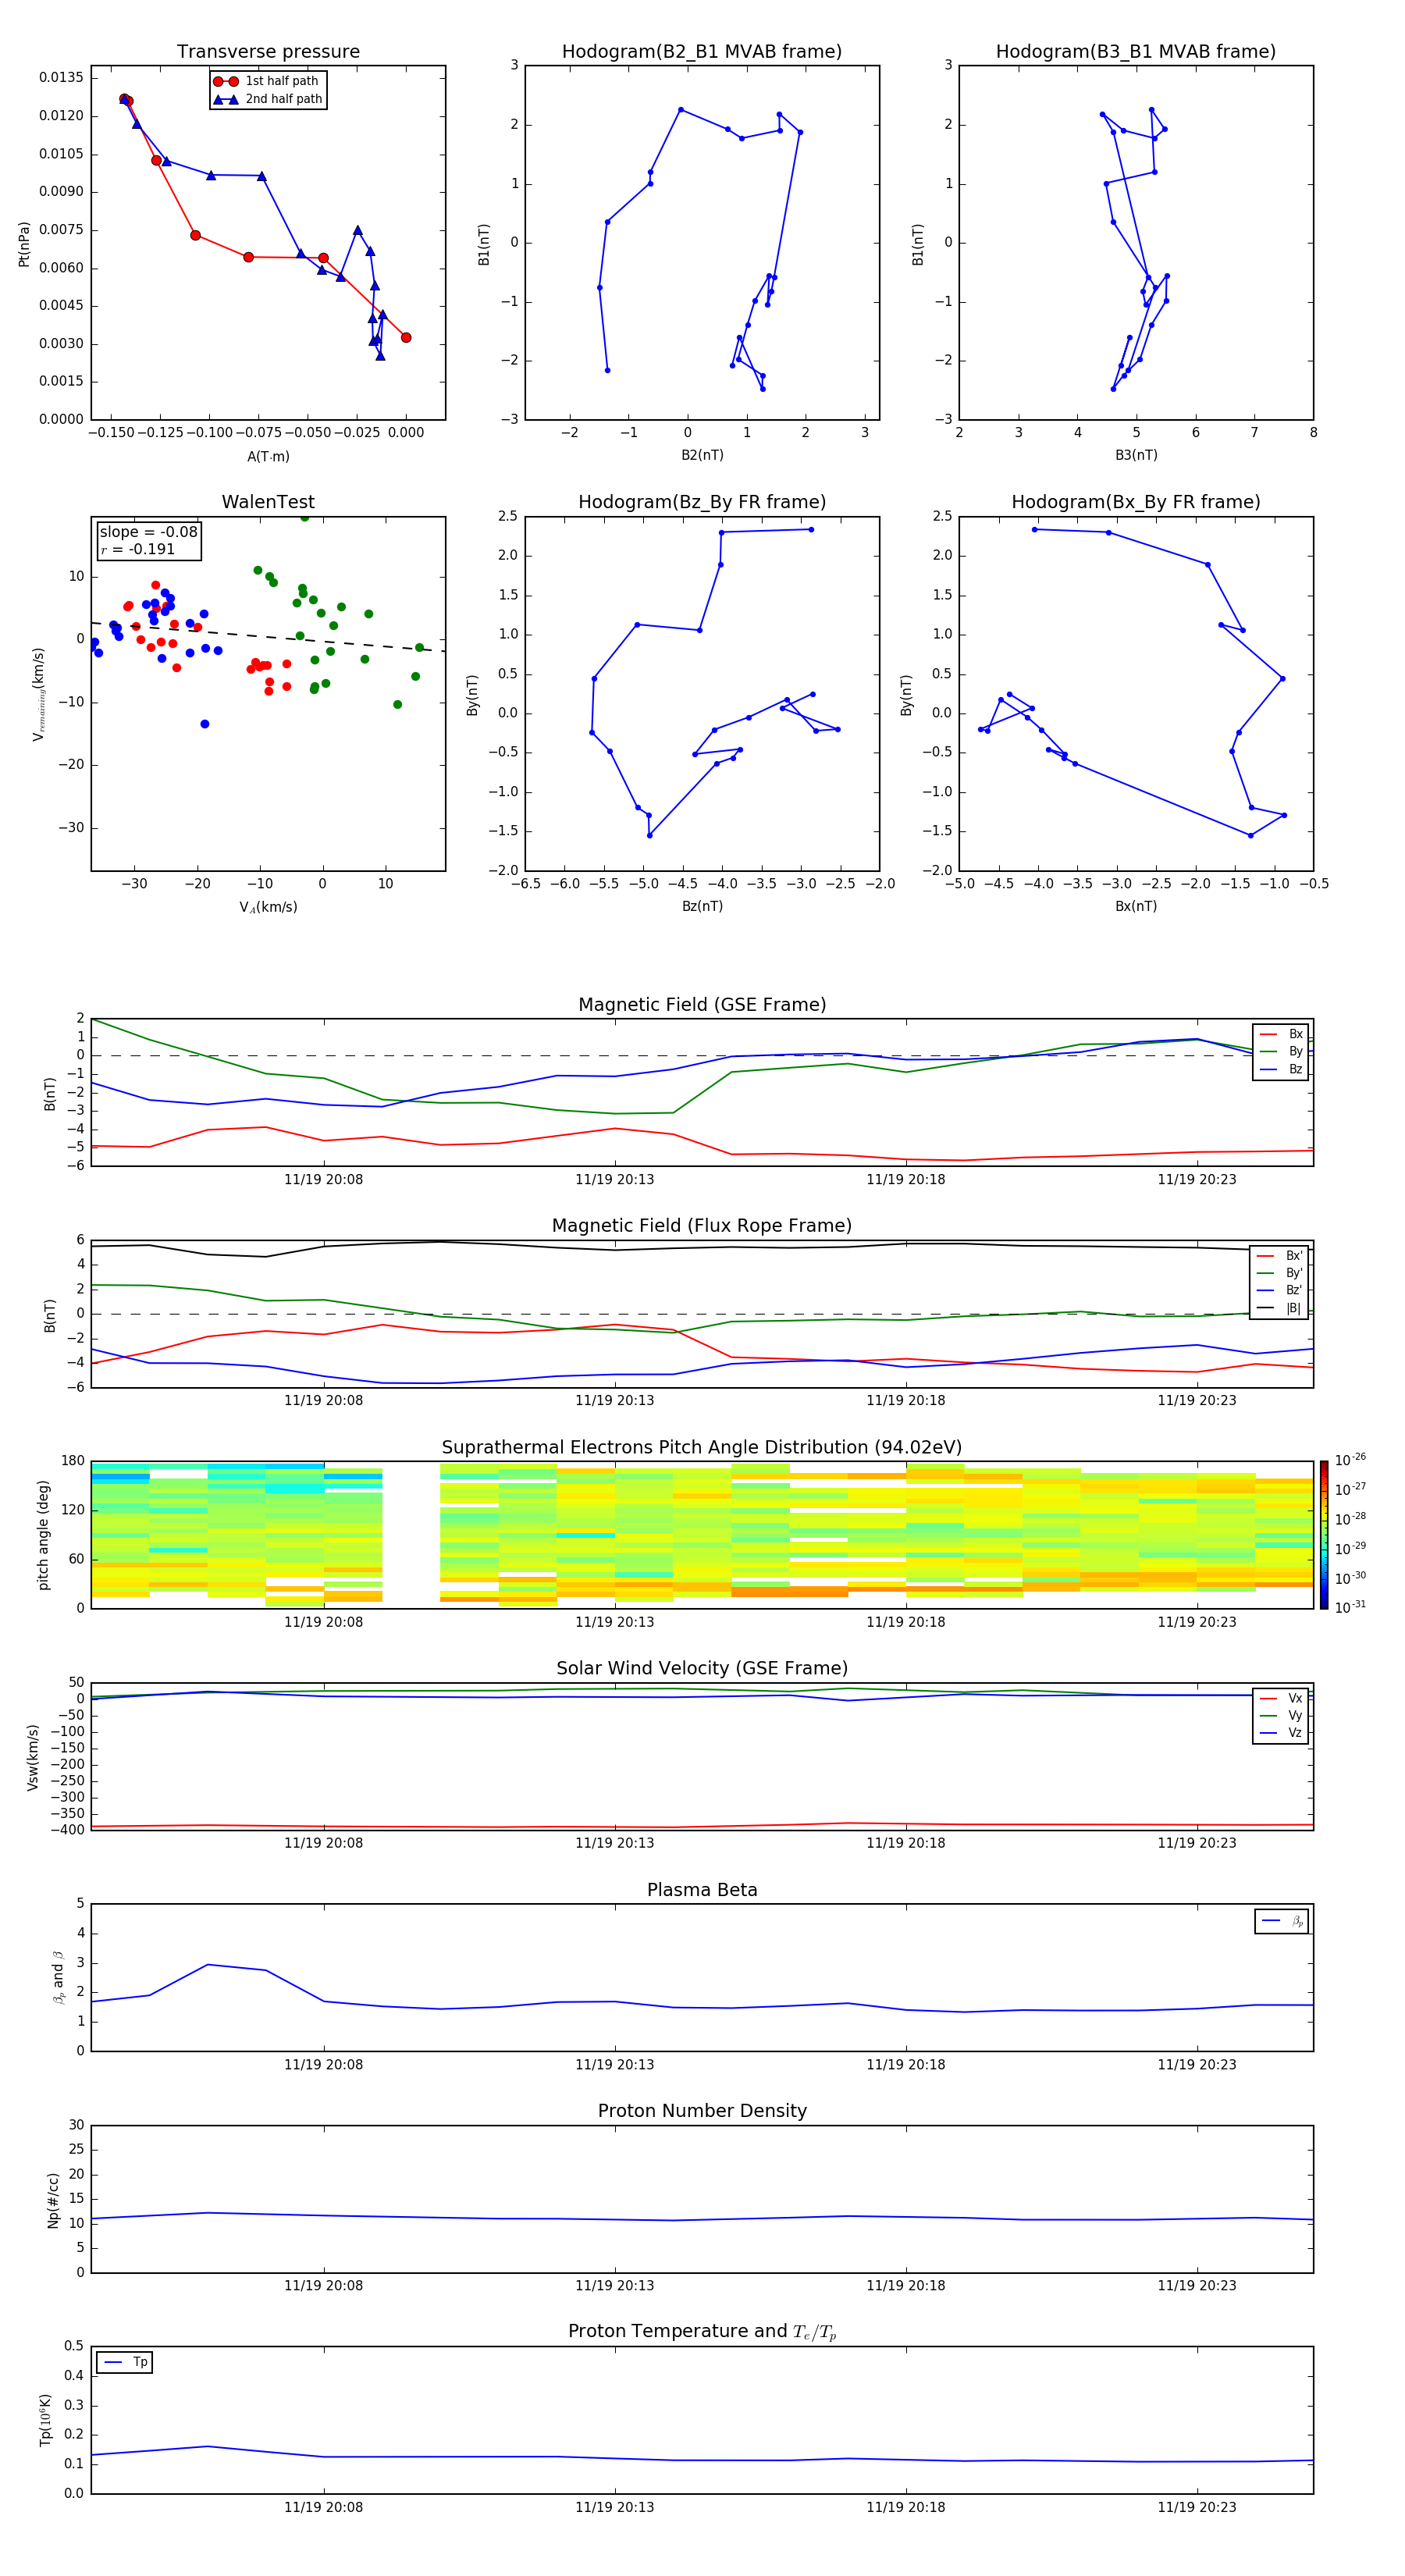1405x2576 pixels.
Task: Click the '180' tick on pitch angle axis
Action: coord(73,1461)
